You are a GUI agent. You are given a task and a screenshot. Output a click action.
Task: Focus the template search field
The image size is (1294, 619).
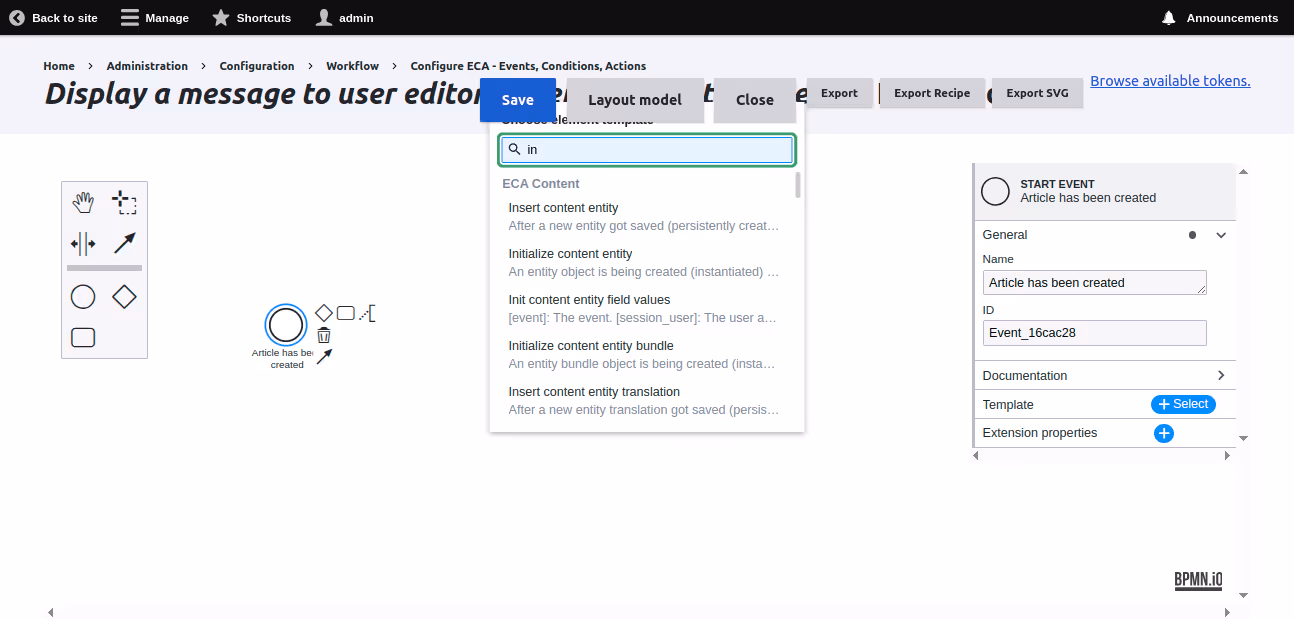pyautogui.click(x=647, y=149)
